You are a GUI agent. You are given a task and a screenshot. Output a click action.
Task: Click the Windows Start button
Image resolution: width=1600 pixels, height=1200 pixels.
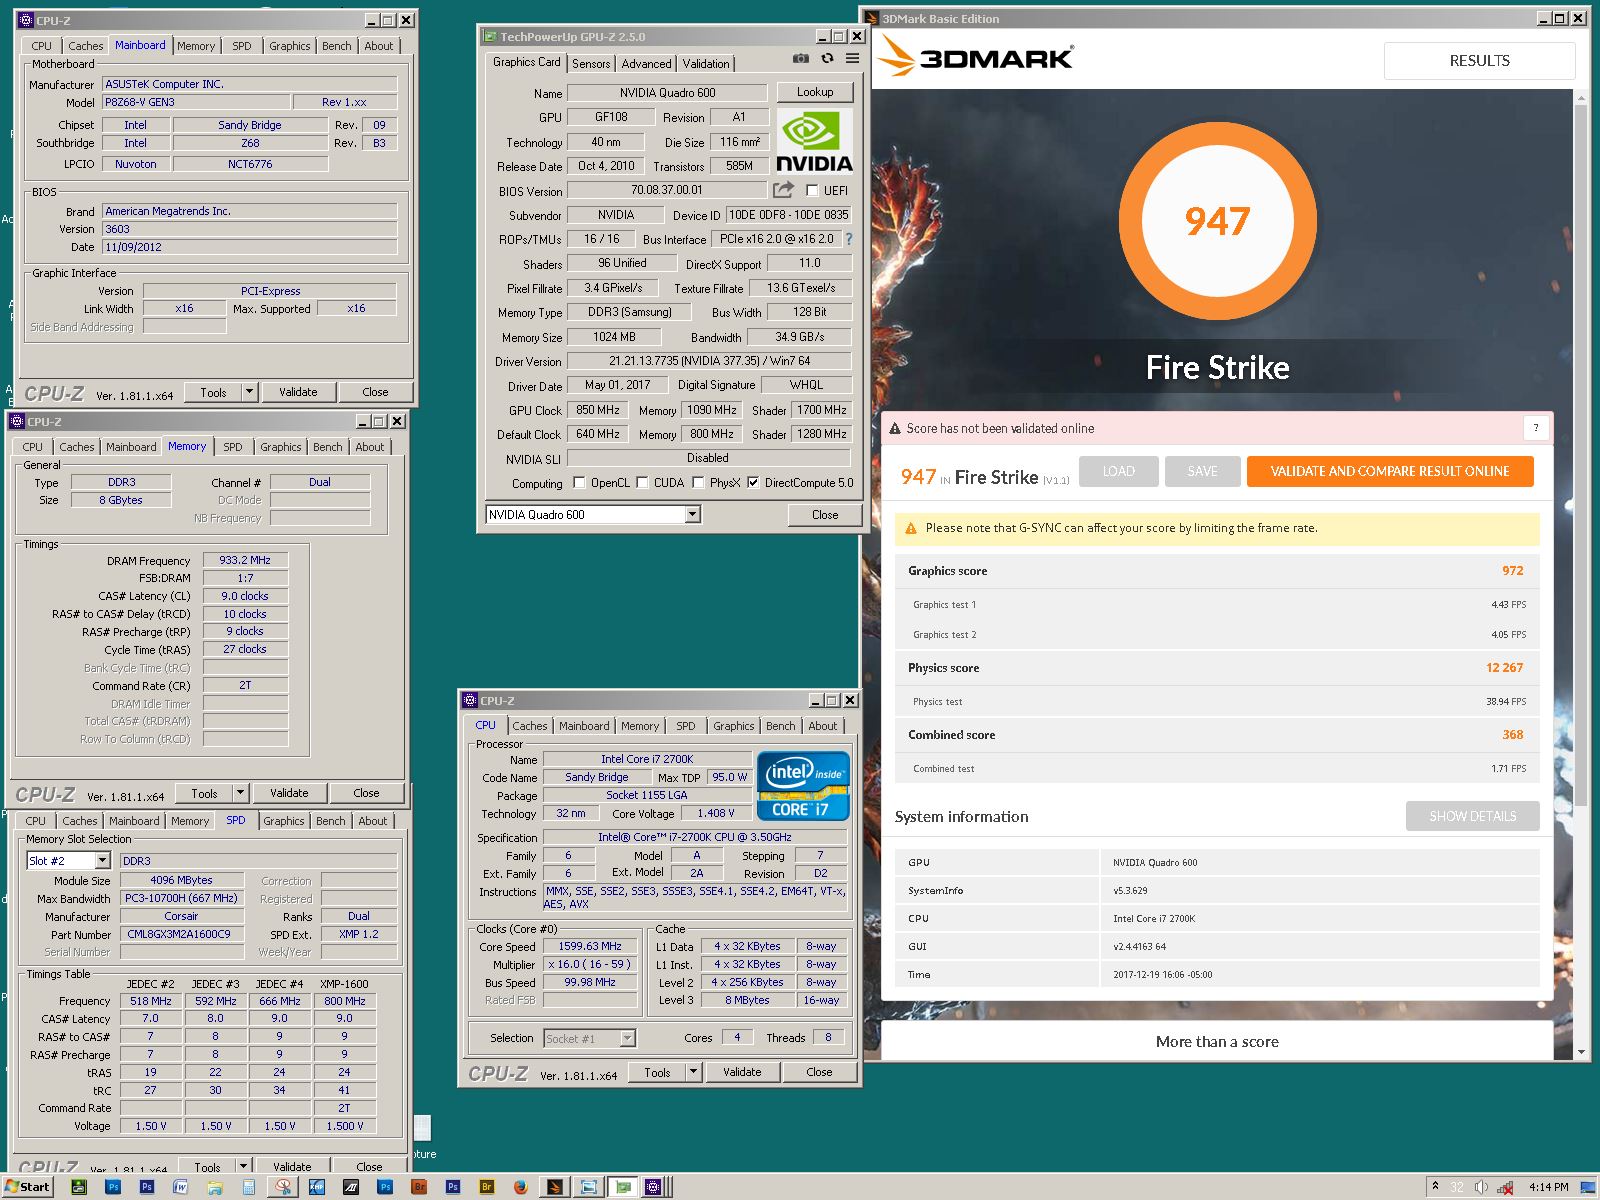(28, 1187)
